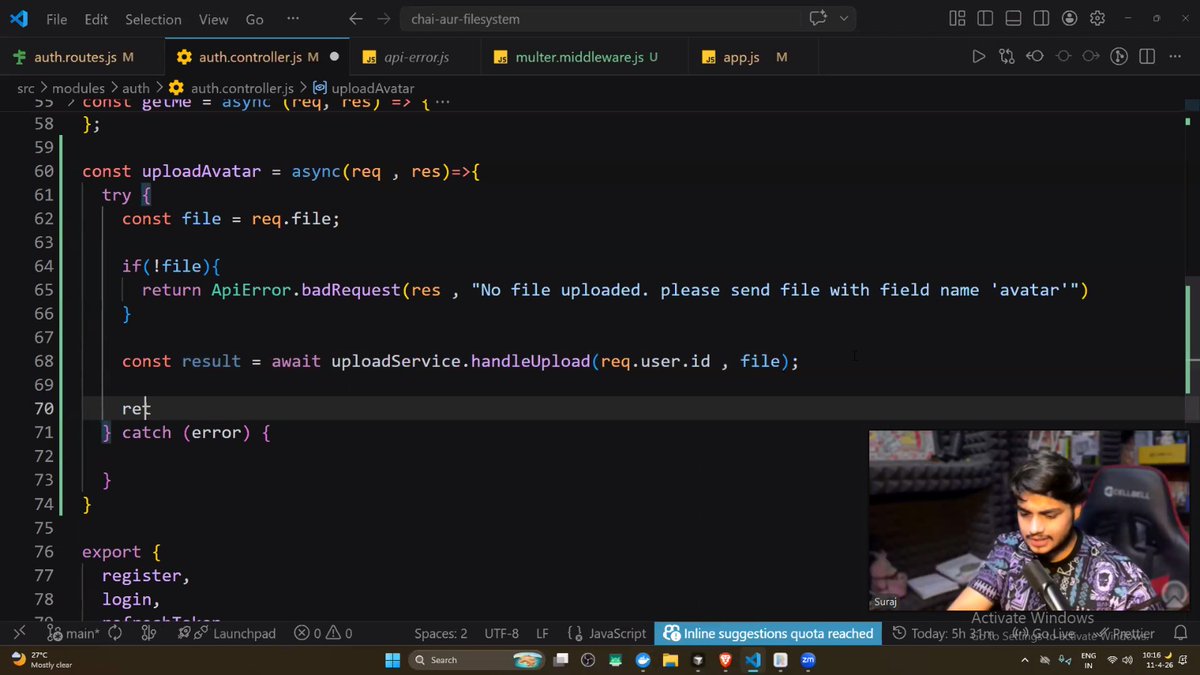Image resolution: width=1200 pixels, height=675 pixels.
Task: Show the errors and warnings count in the status bar
Action: [x=323, y=633]
